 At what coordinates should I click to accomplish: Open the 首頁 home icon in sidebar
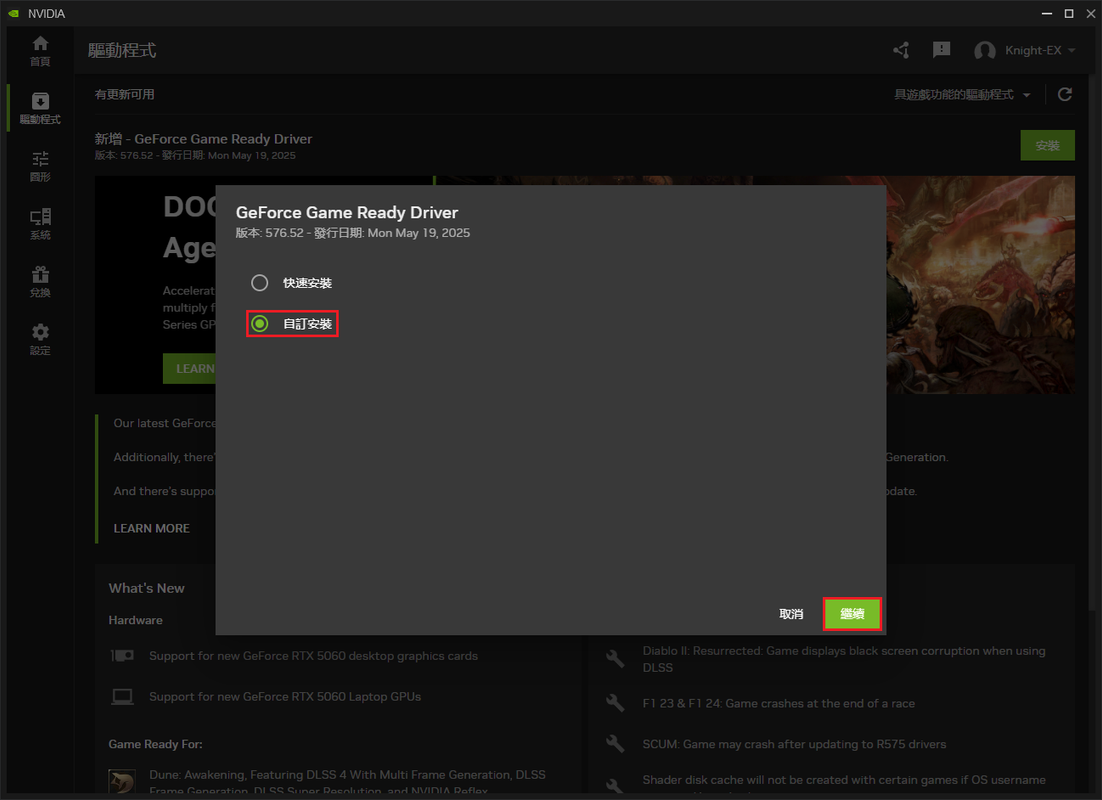pos(40,44)
